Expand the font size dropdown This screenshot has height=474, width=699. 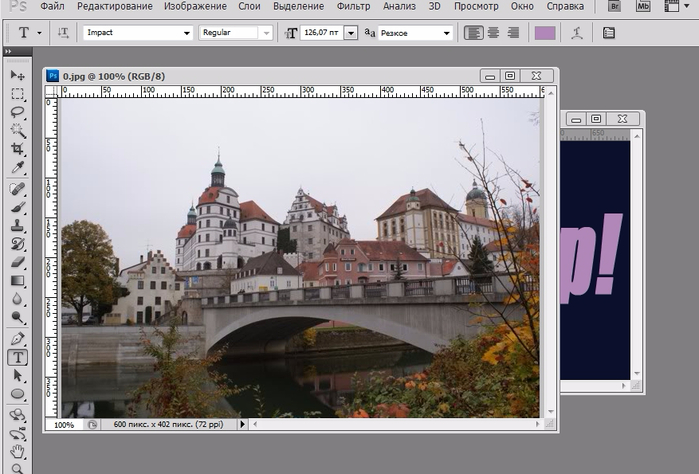350,33
